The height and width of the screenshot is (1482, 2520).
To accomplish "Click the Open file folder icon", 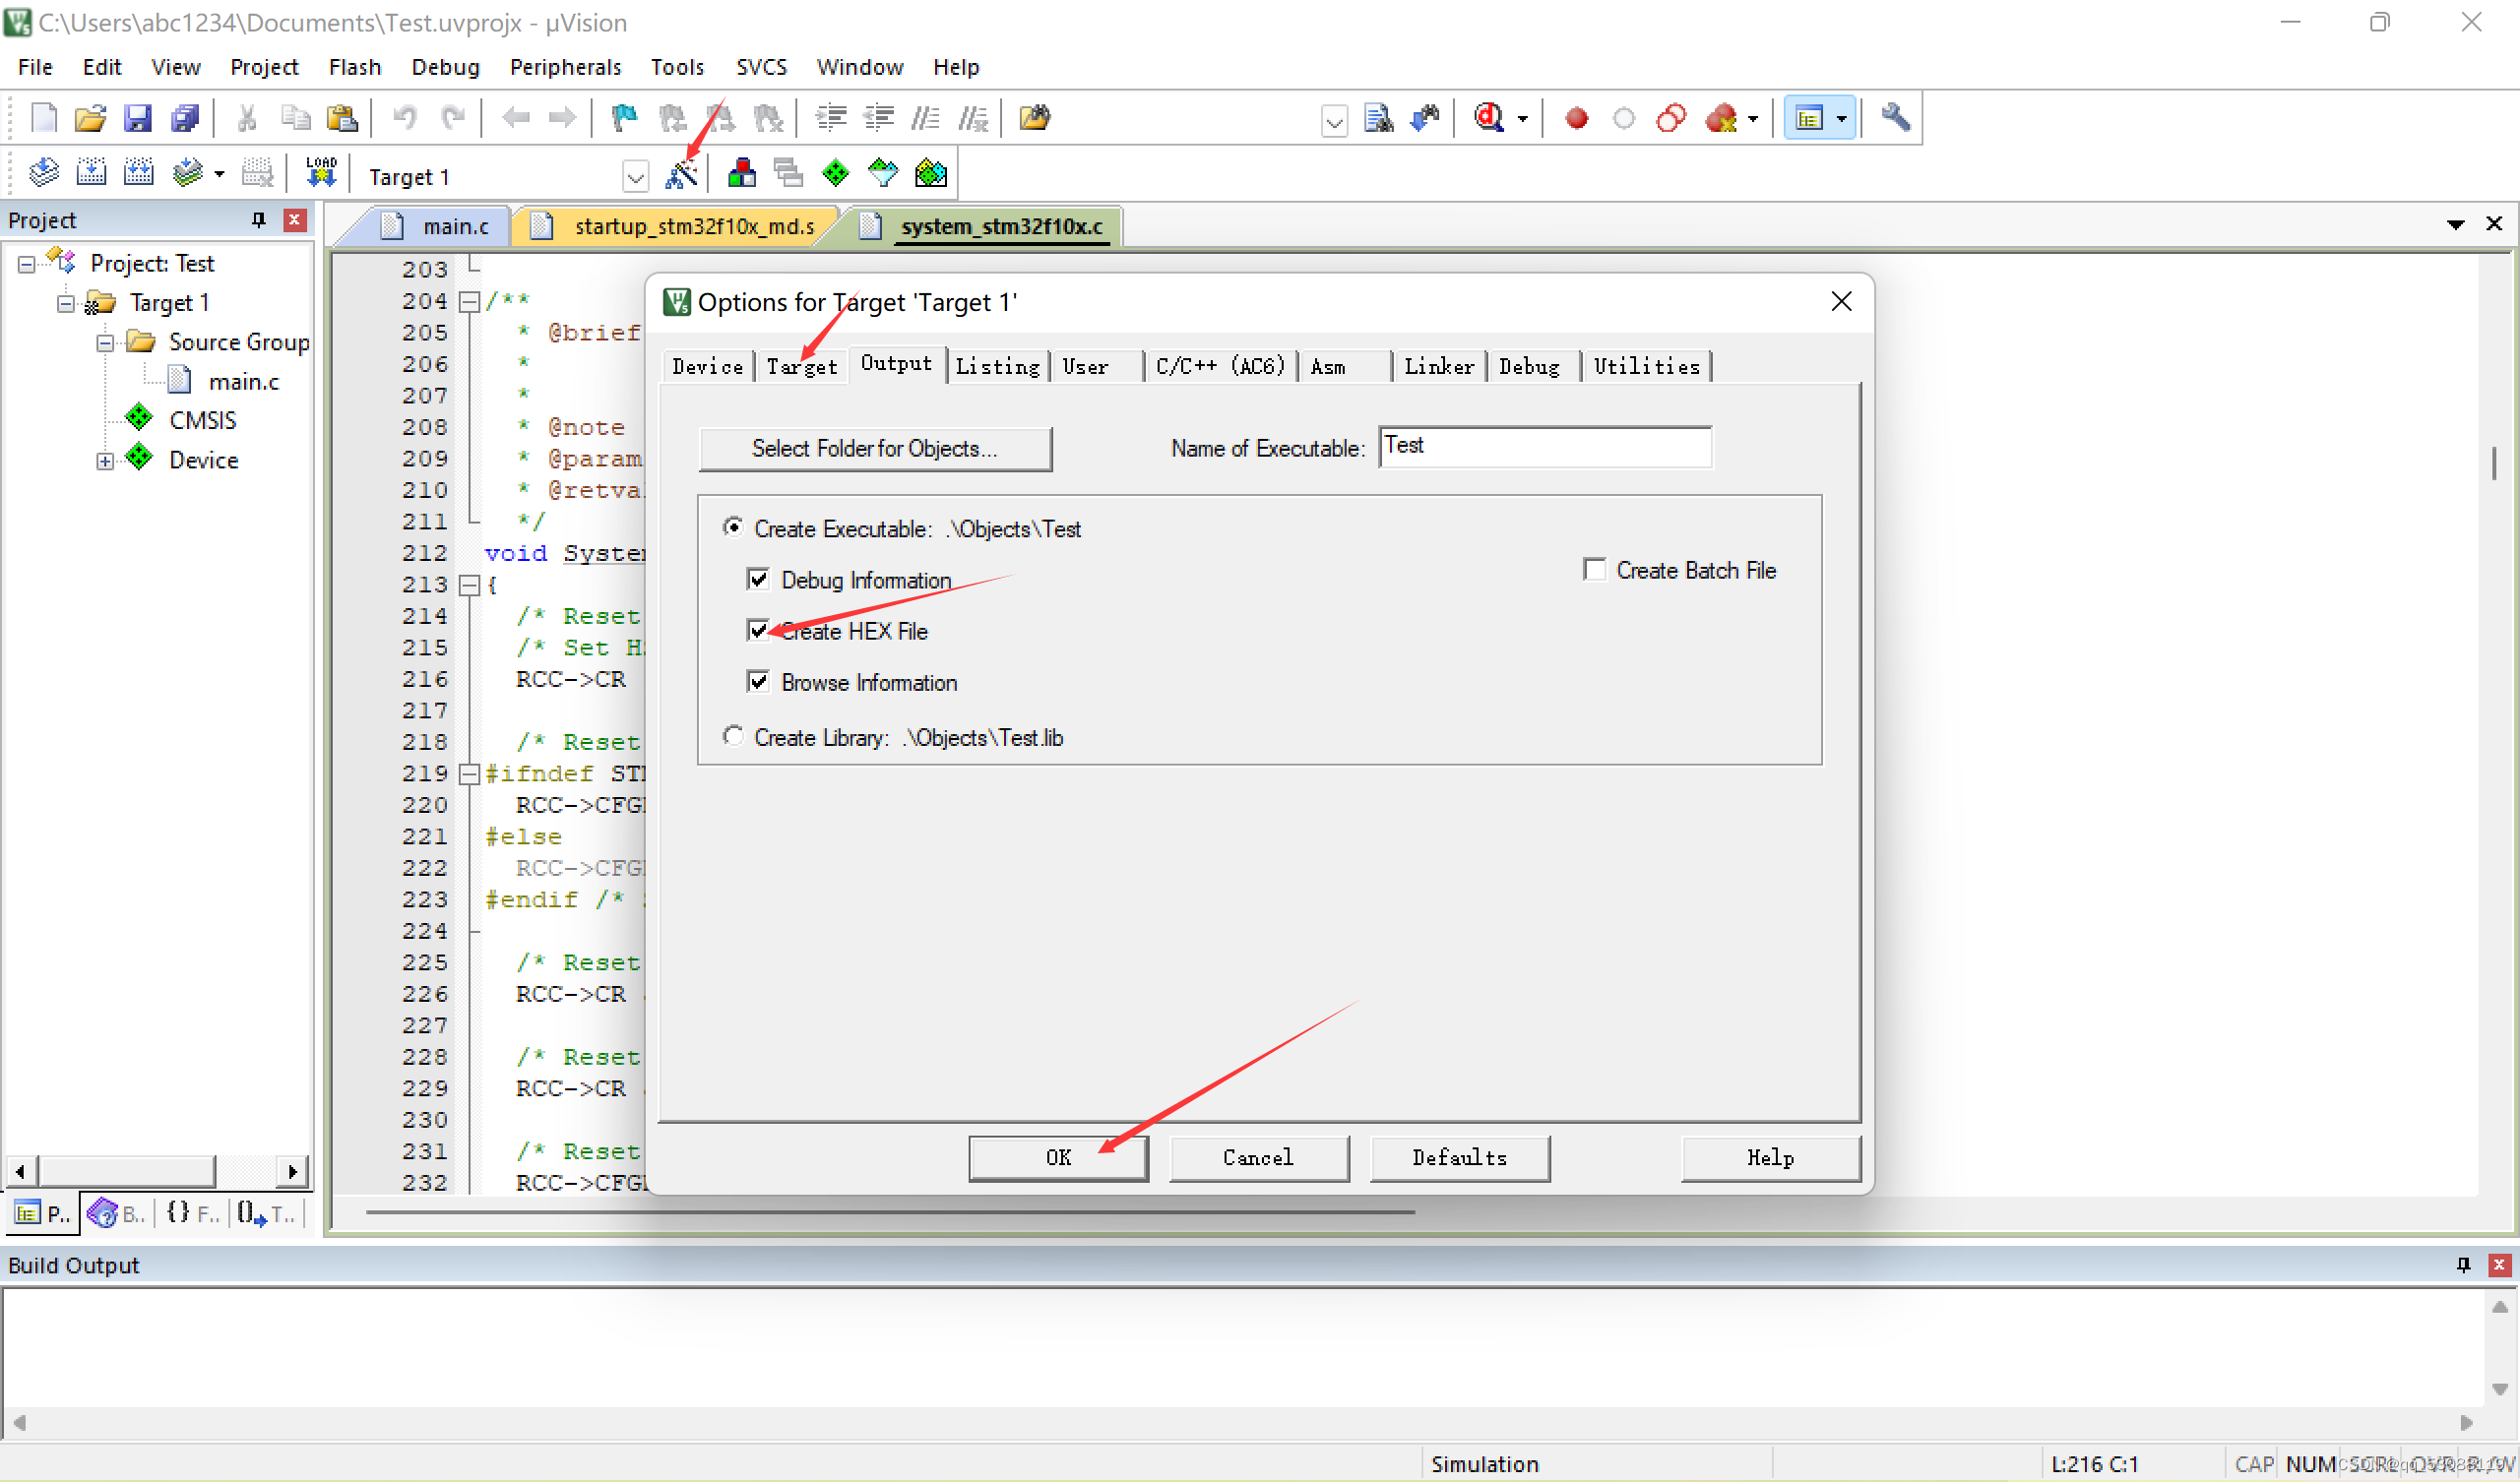I will 89,118.
